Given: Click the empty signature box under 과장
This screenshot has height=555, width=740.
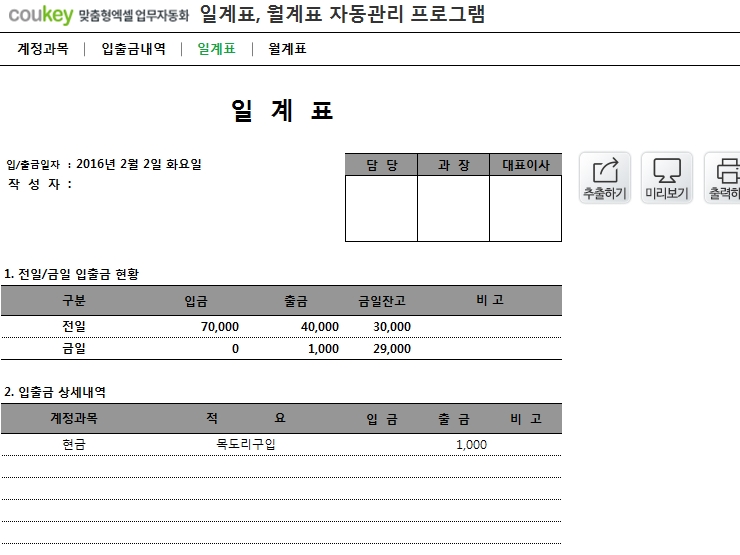Looking at the screenshot, I should (454, 209).
